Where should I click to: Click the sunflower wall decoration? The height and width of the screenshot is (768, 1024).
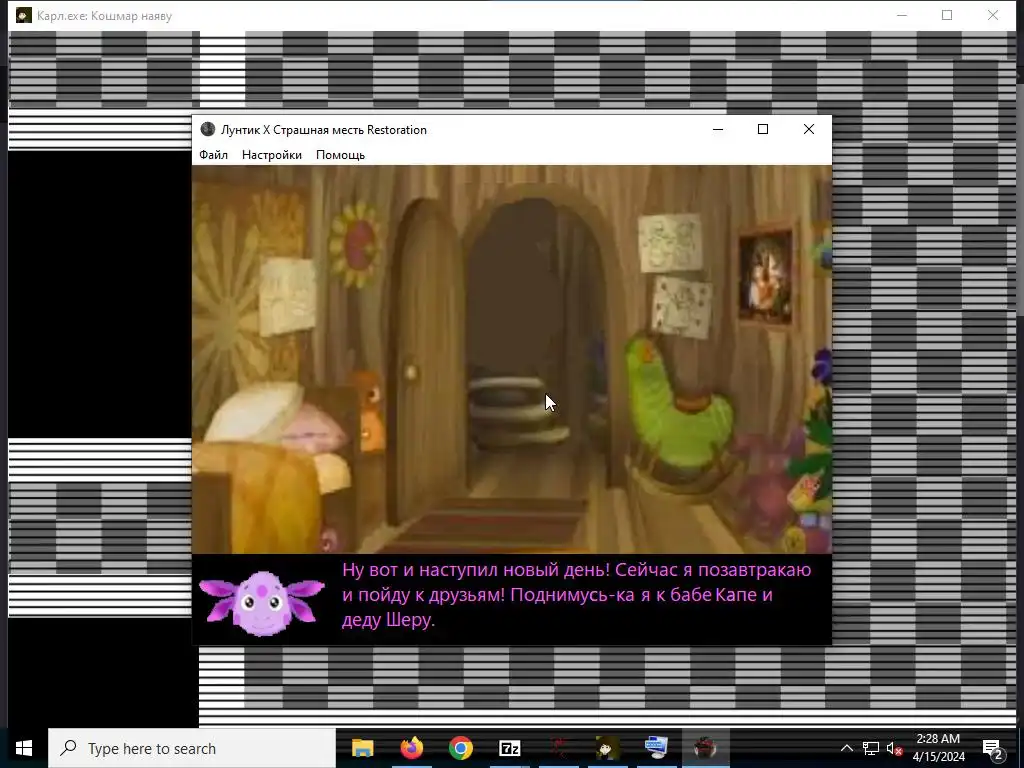point(355,244)
